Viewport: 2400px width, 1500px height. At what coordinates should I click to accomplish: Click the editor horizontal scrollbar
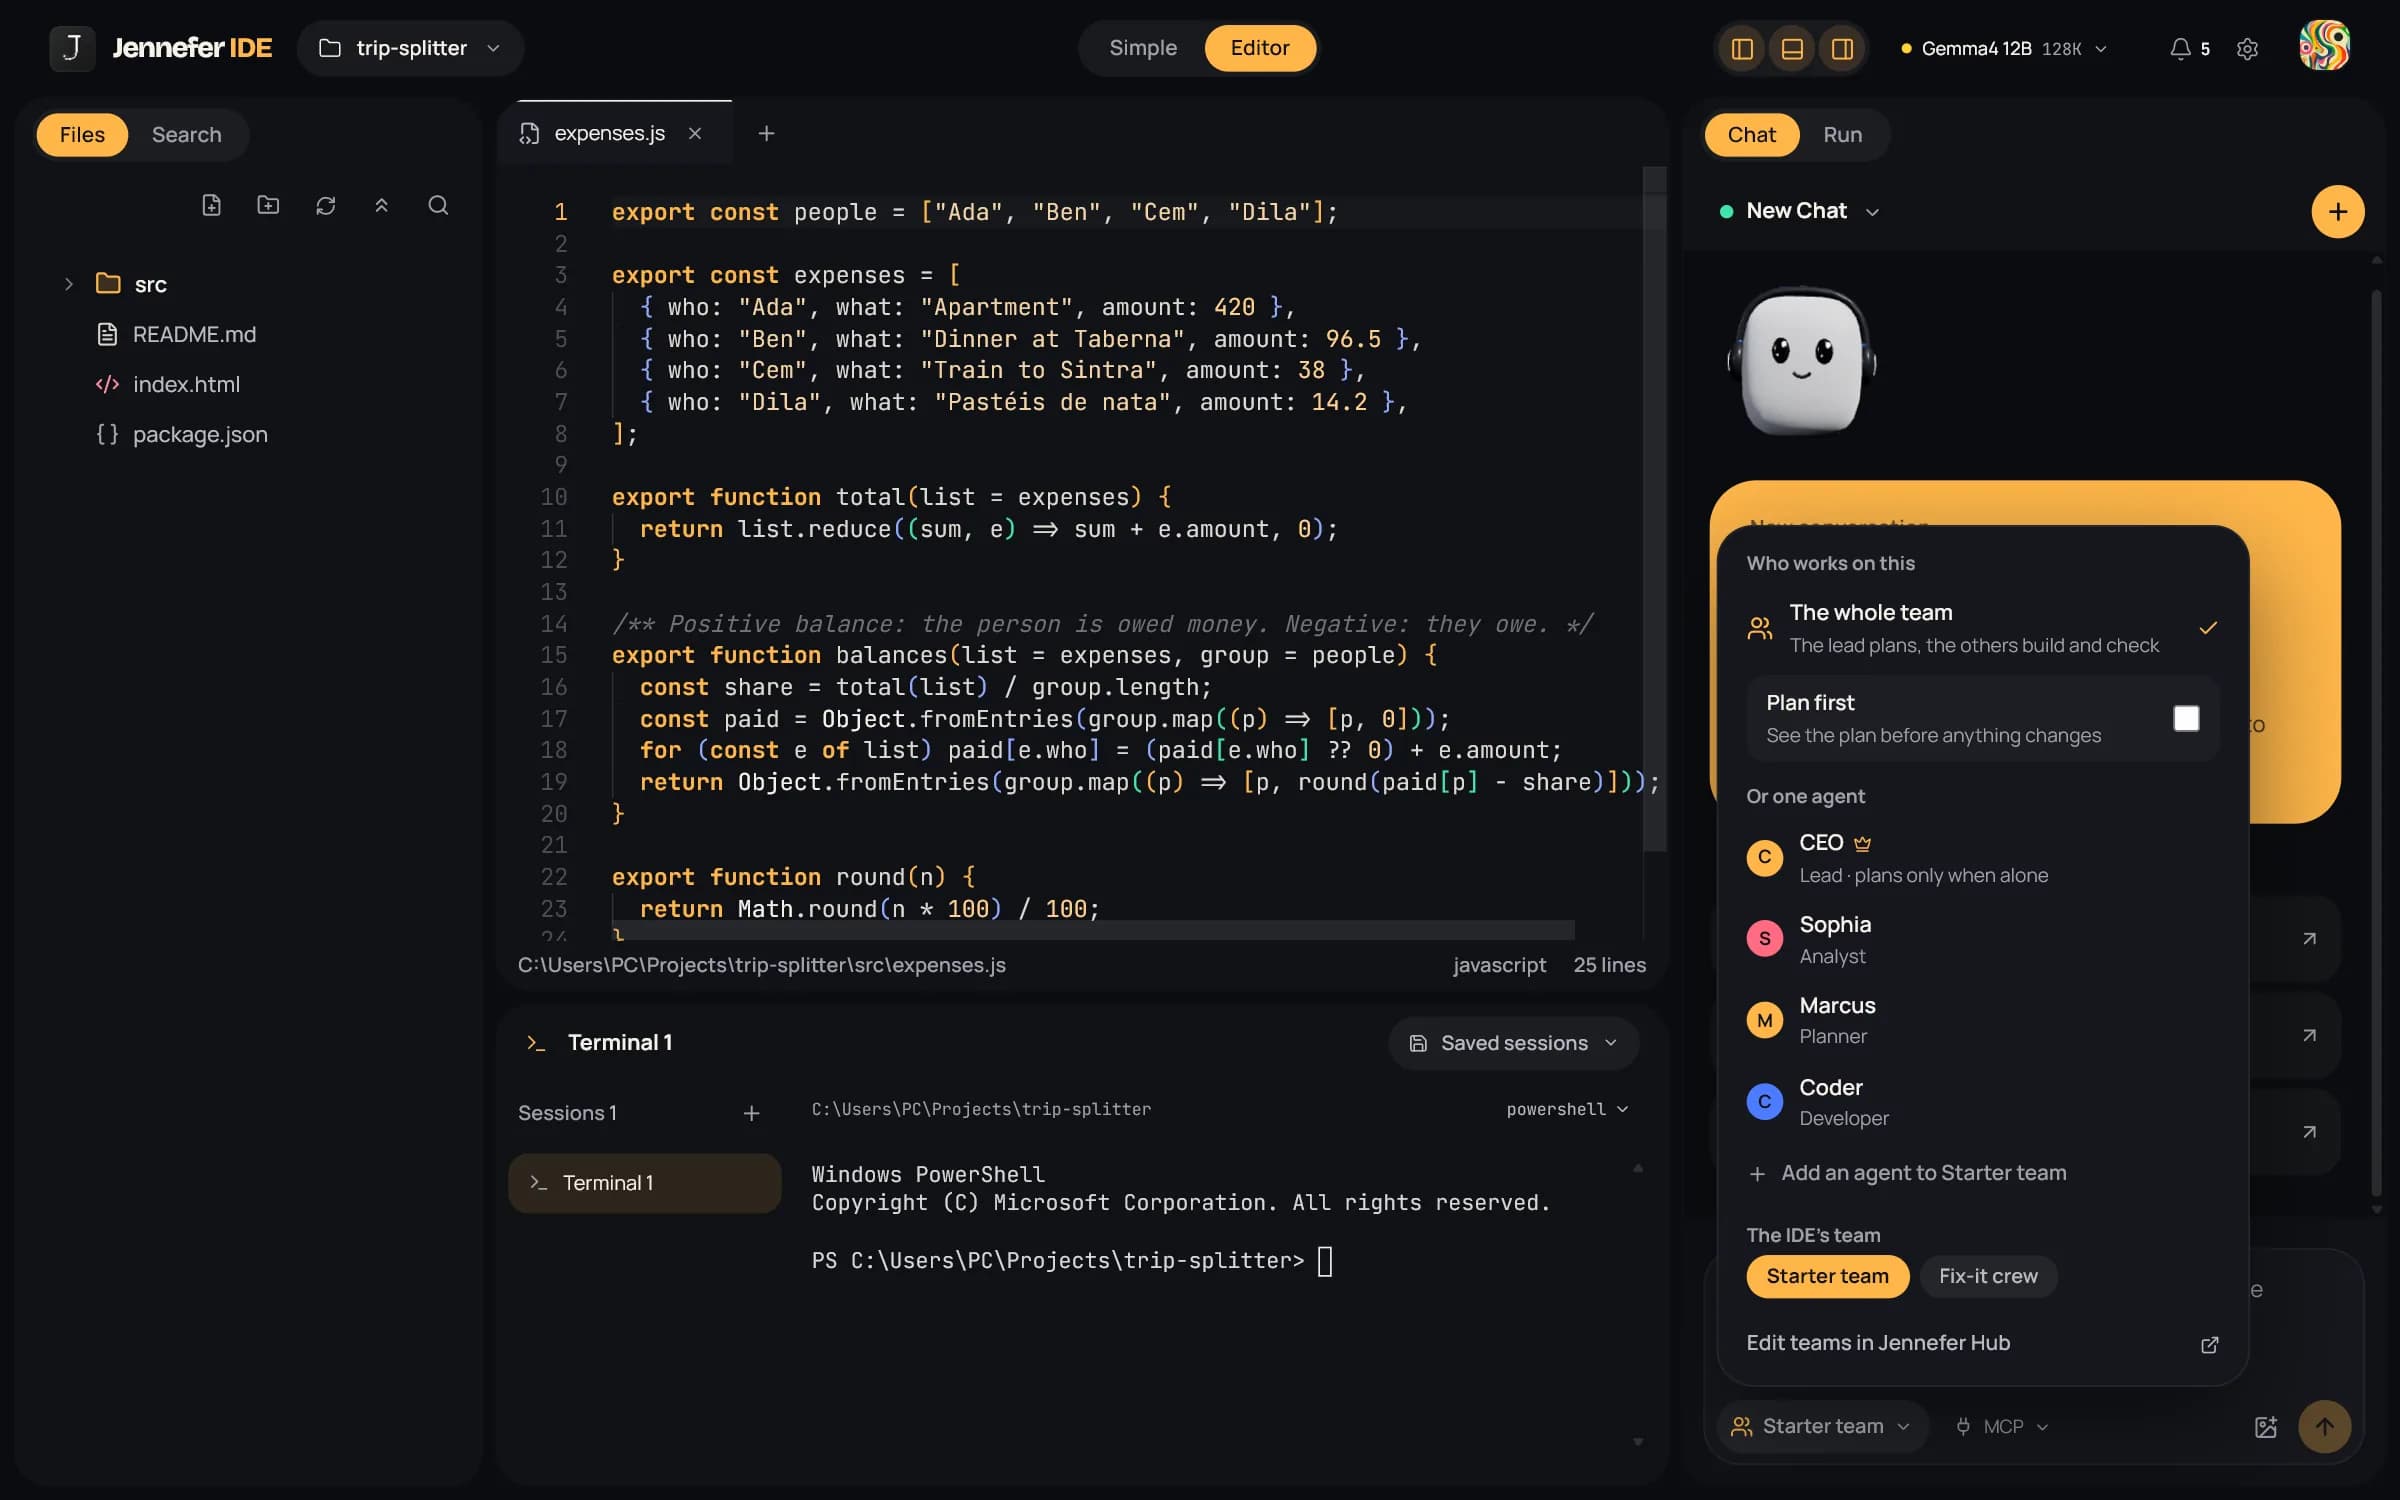(x=1093, y=930)
